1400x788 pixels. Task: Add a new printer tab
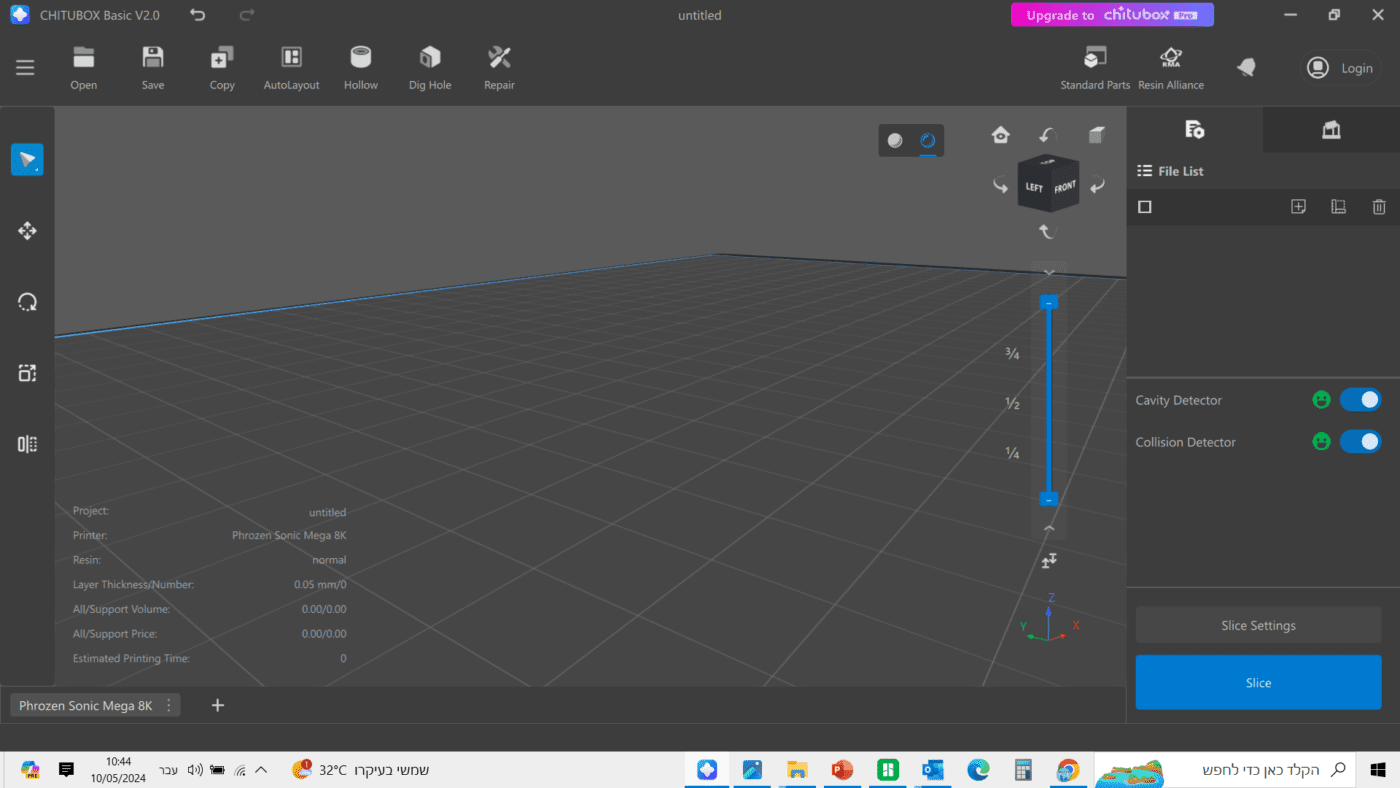coord(218,705)
